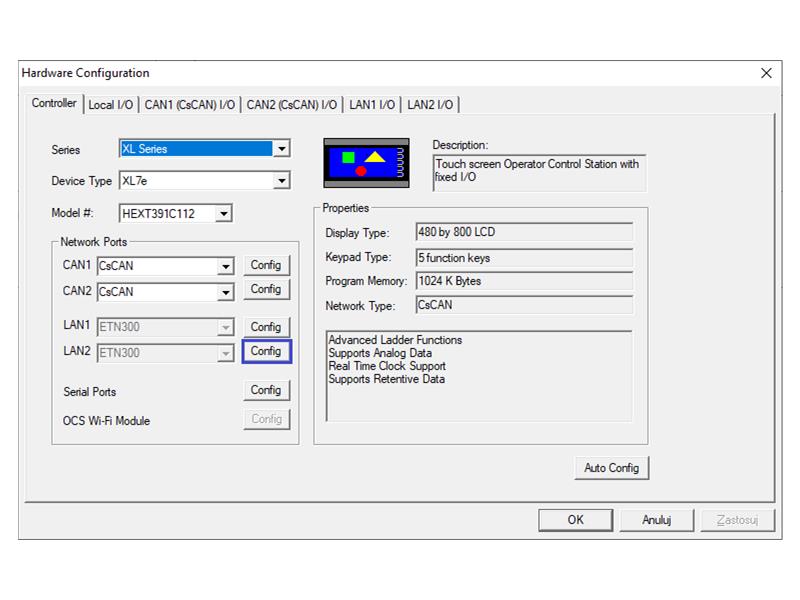Click the Network Type field CsCAN
This screenshot has width=800, height=600.
click(524, 305)
